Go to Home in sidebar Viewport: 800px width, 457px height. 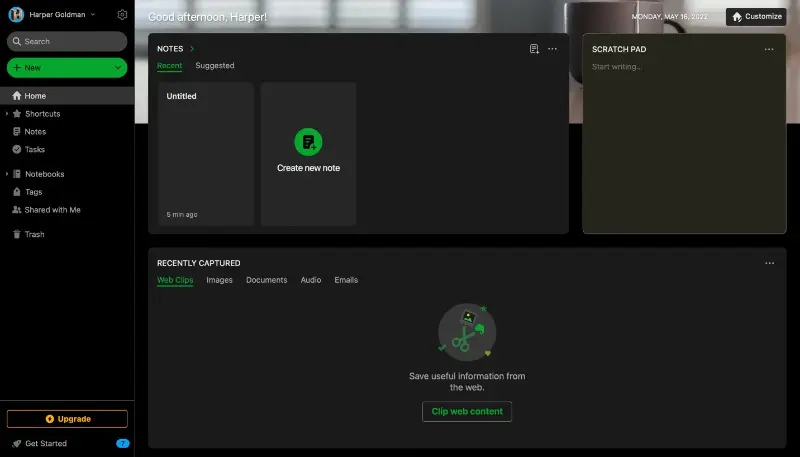[67, 96]
